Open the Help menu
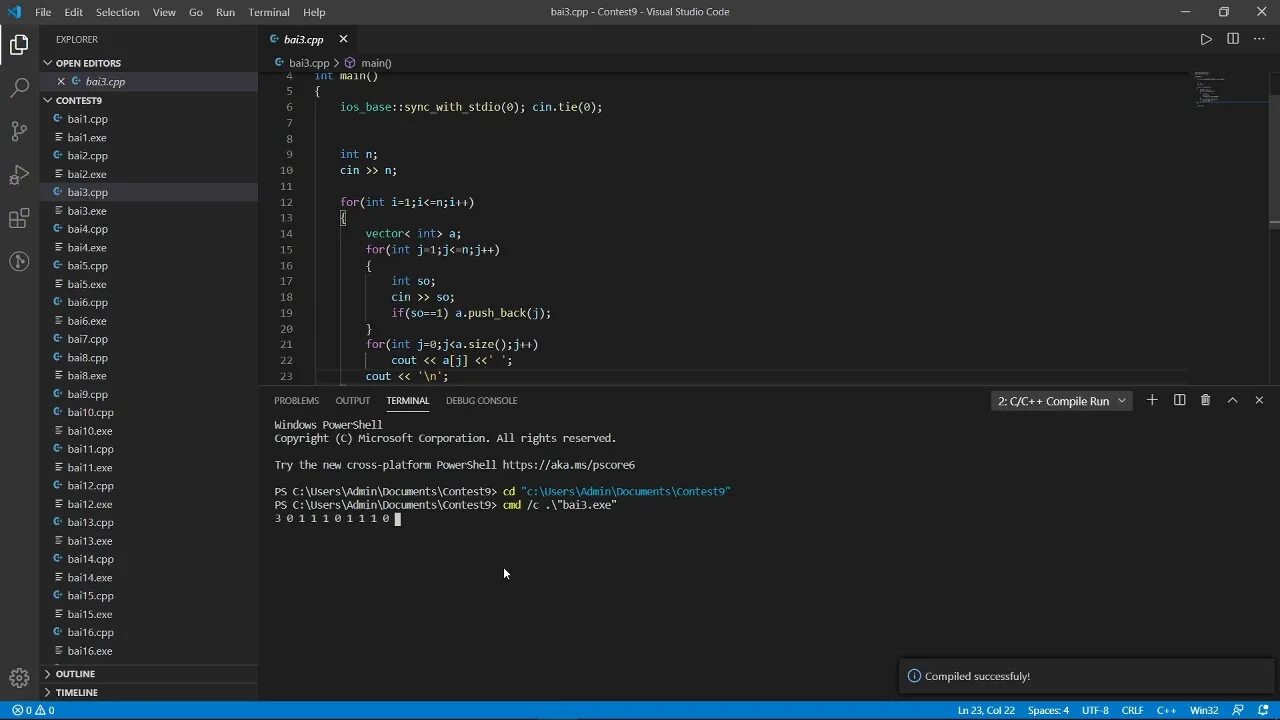This screenshot has height=720, width=1280. (314, 12)
